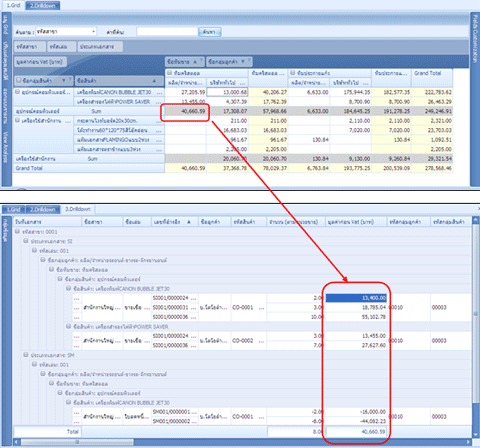Open the search-by combo box dropdown
The height and width of the screenshot is (448, 480).
[x=94, y=32]
